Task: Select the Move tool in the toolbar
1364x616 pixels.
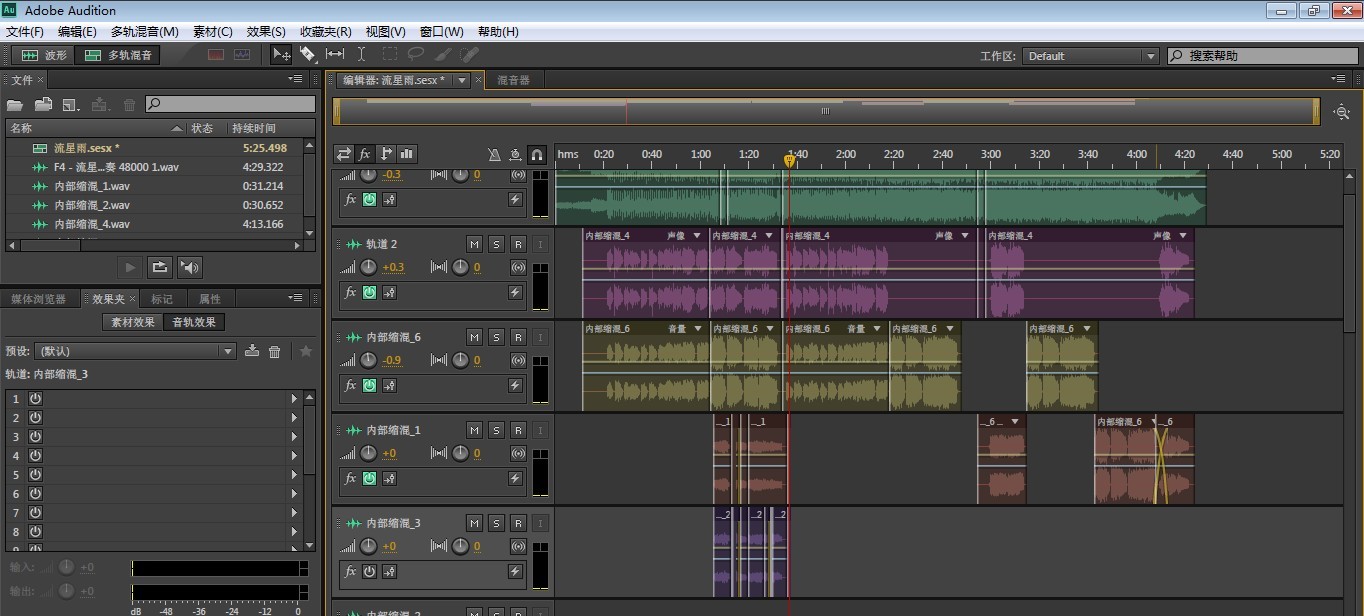Action: (x=282, y=55)
